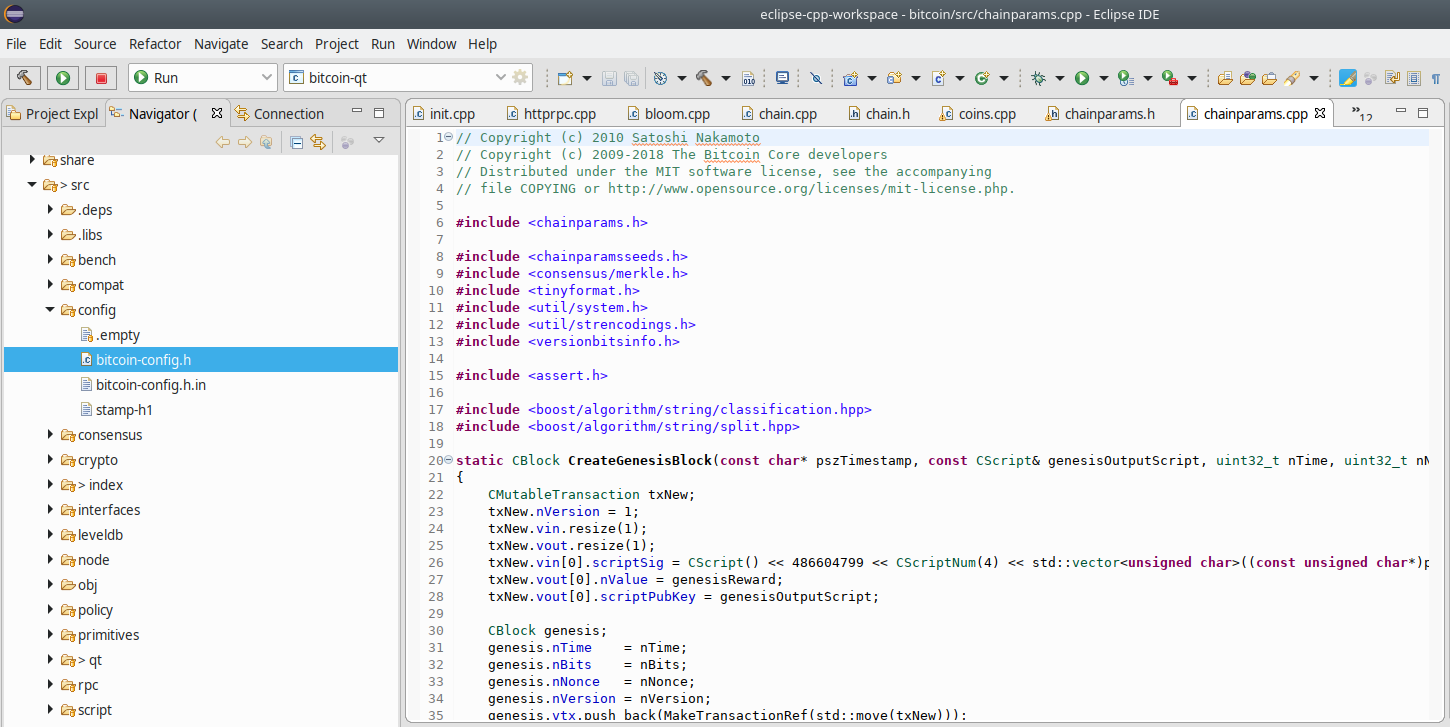This screenshot has height=727, width=1450.
Task: Click the green Run launch button
Action: pos(62,77)
